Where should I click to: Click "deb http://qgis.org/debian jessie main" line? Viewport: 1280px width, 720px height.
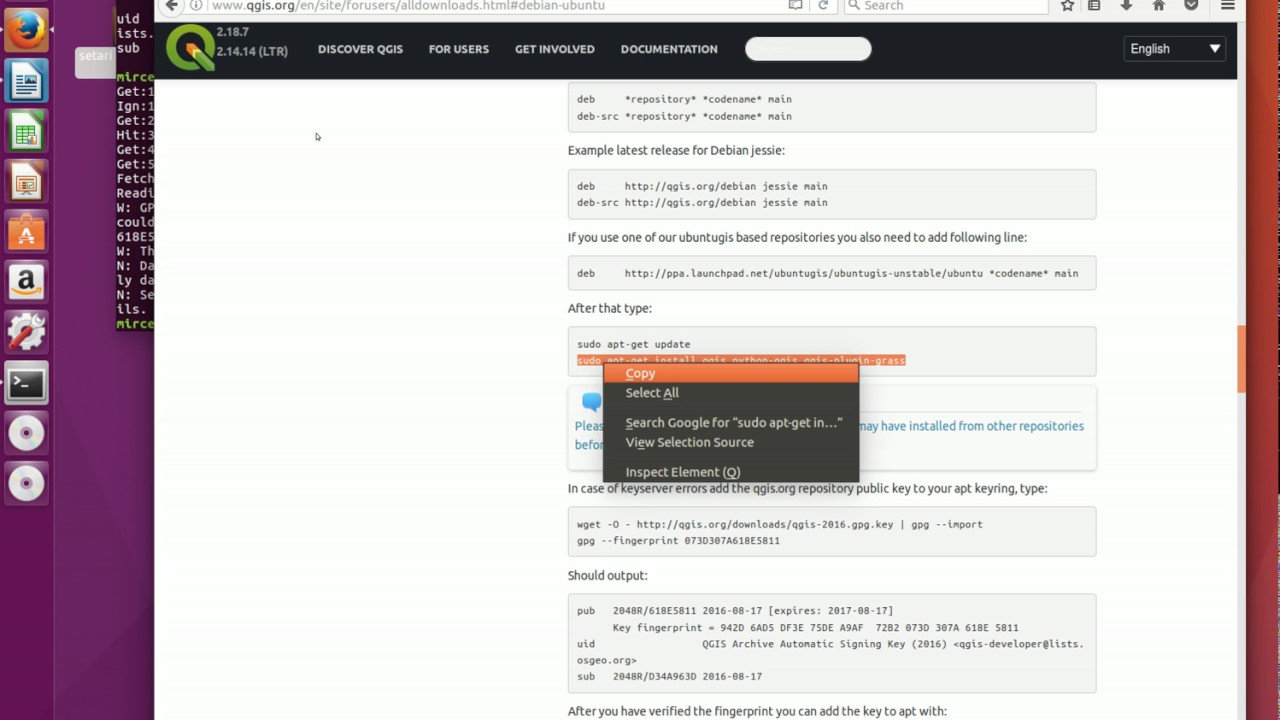click(x=702, y=186)
